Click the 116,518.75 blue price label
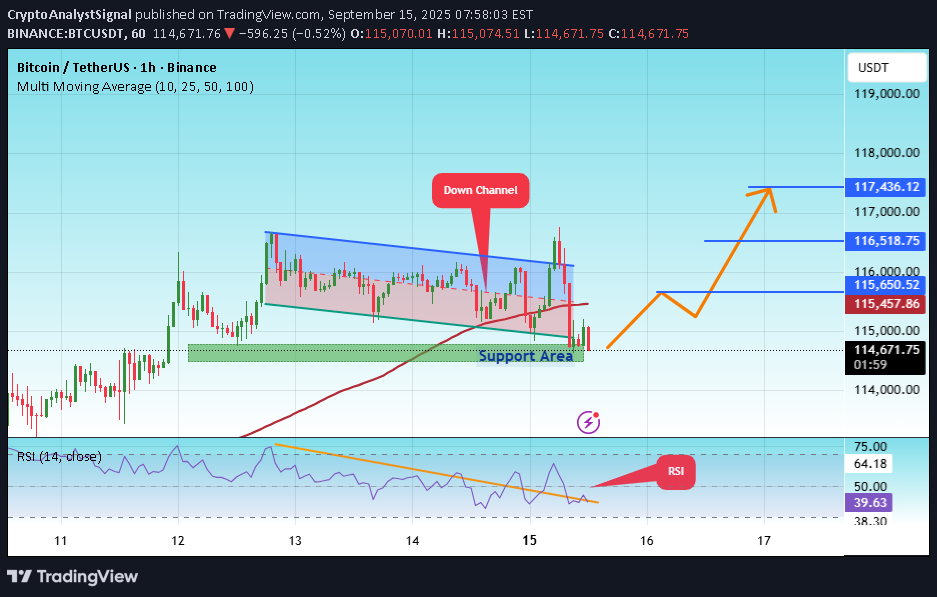Image resolution: width=937 pixels, height=597 pixels. point(886,241)
